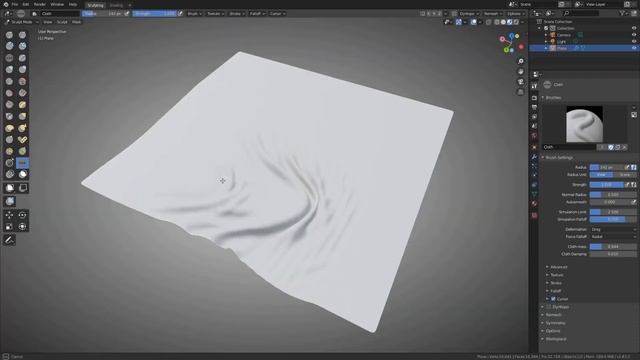Image resolution: width=640 pixels, height=360 pixels.
Task: Select the Scale transform tool
Action: click(9, 227)
